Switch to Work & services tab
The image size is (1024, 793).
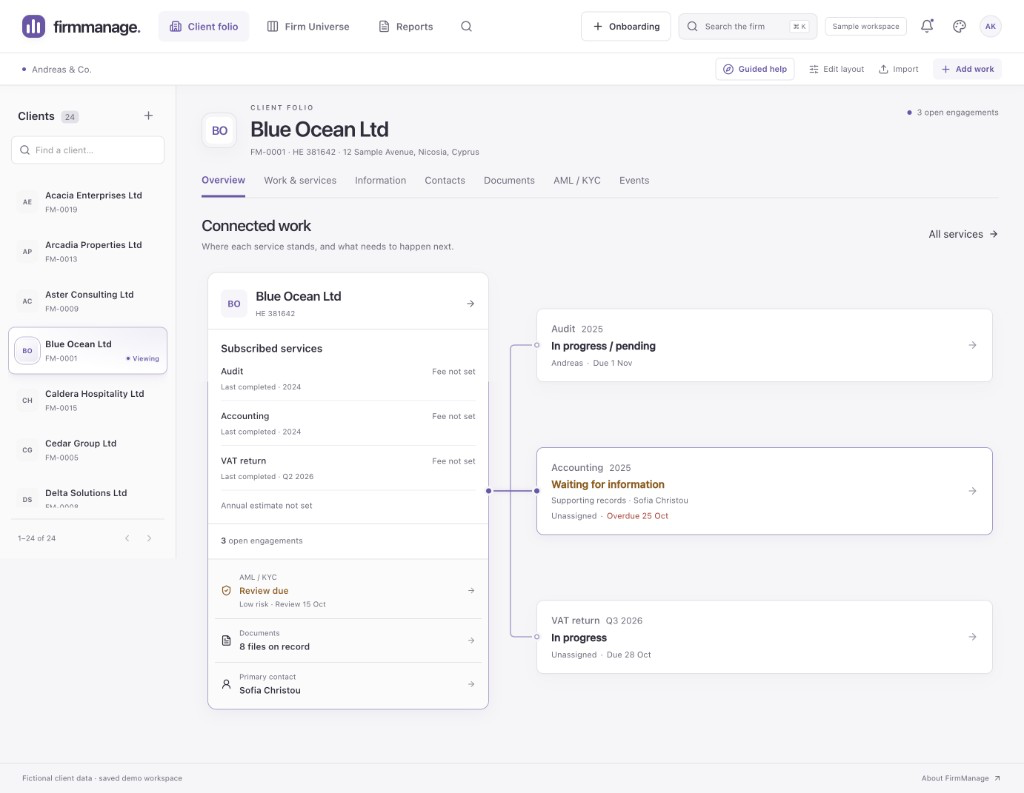[300, 180]
